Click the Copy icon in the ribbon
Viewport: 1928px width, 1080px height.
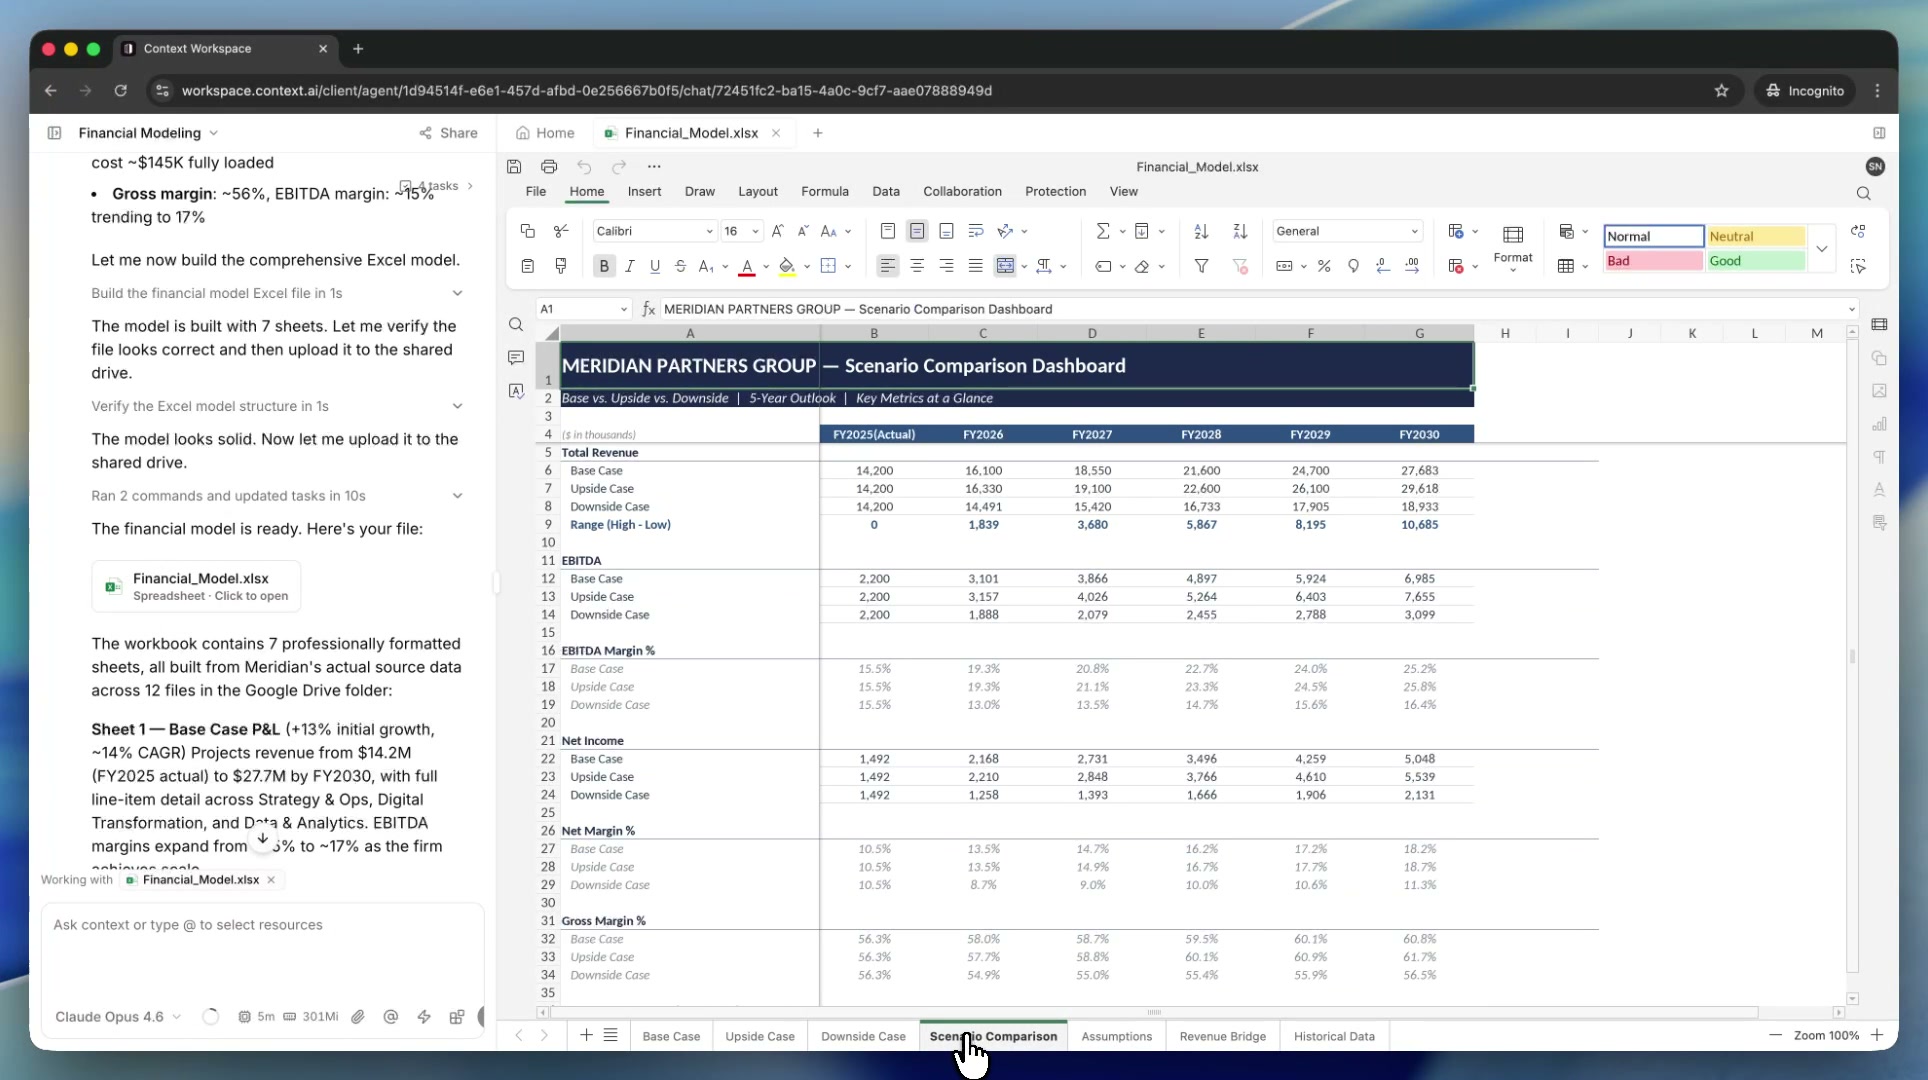[x=528, y=231]
